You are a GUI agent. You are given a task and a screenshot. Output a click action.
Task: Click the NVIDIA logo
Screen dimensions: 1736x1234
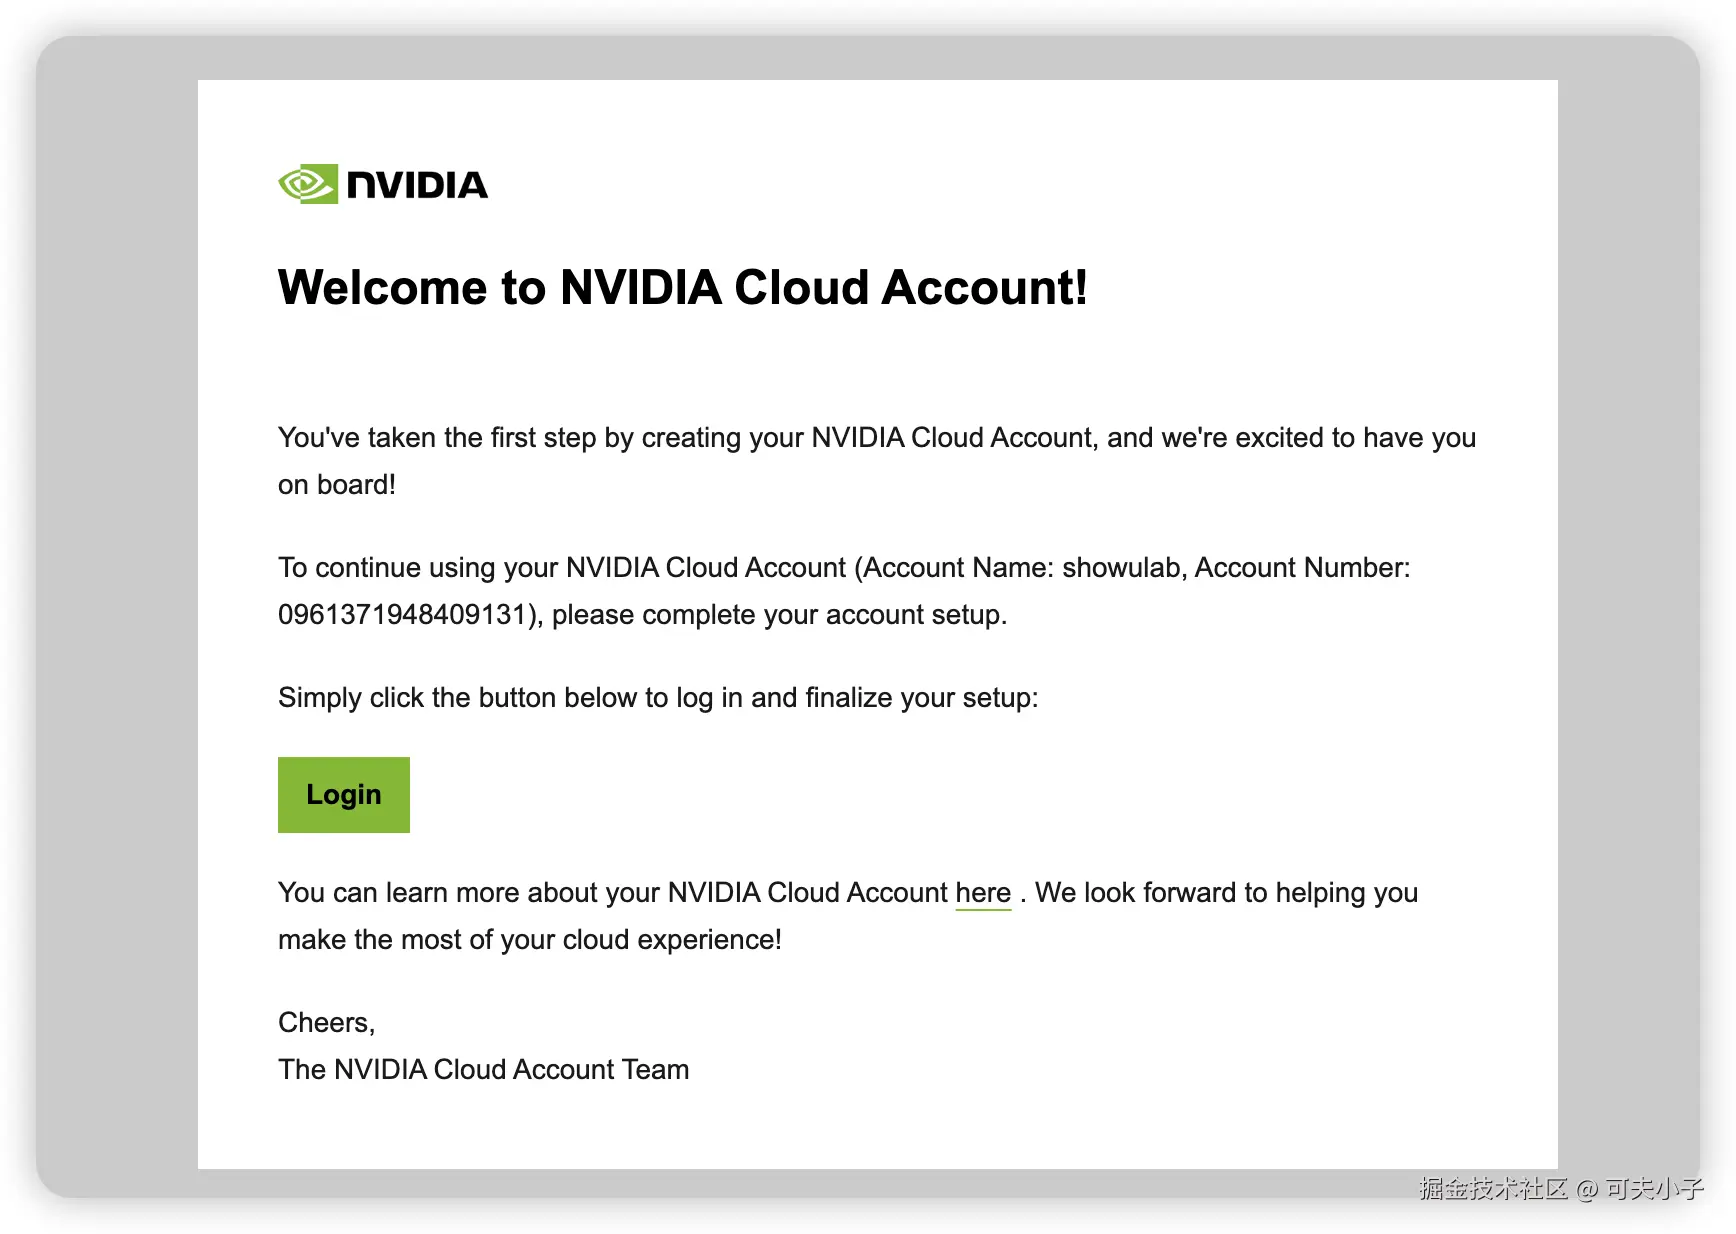tap(383, 184)
